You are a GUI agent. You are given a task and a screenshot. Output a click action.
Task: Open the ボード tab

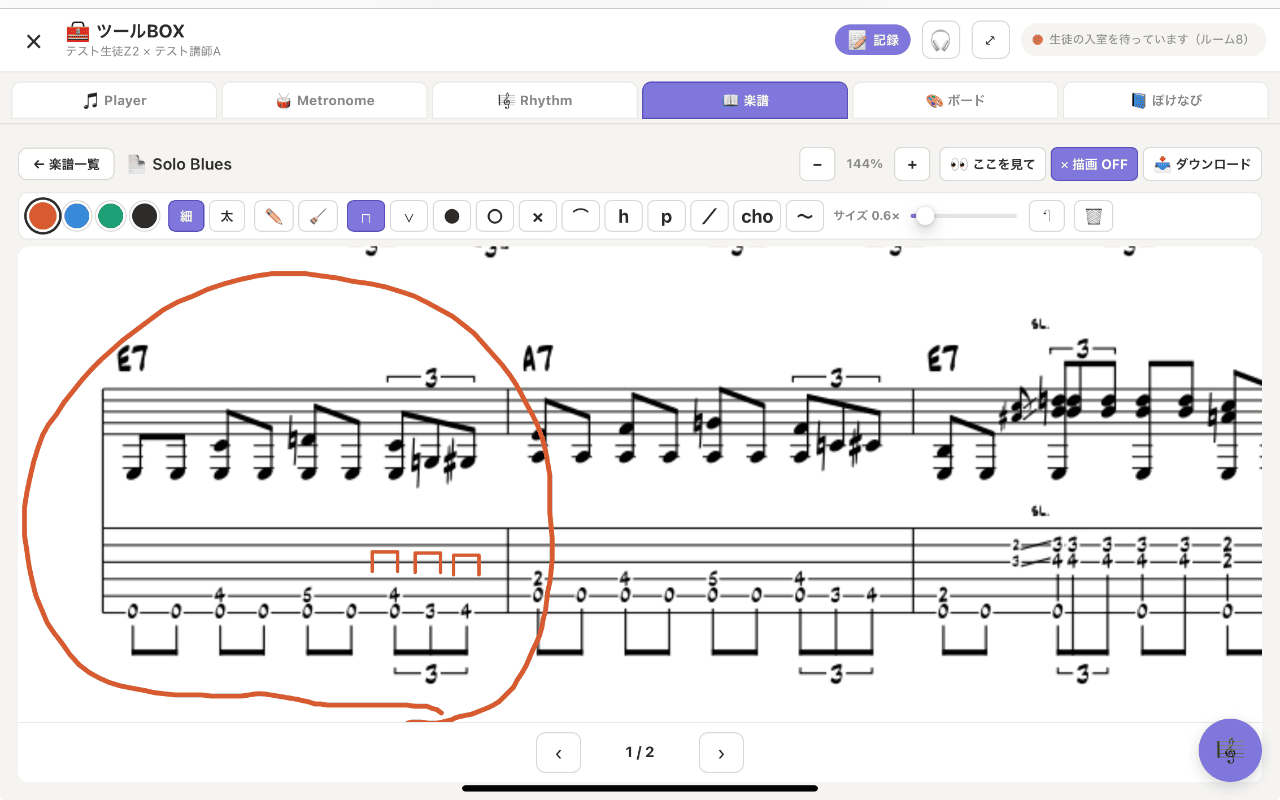coord(955,100)
